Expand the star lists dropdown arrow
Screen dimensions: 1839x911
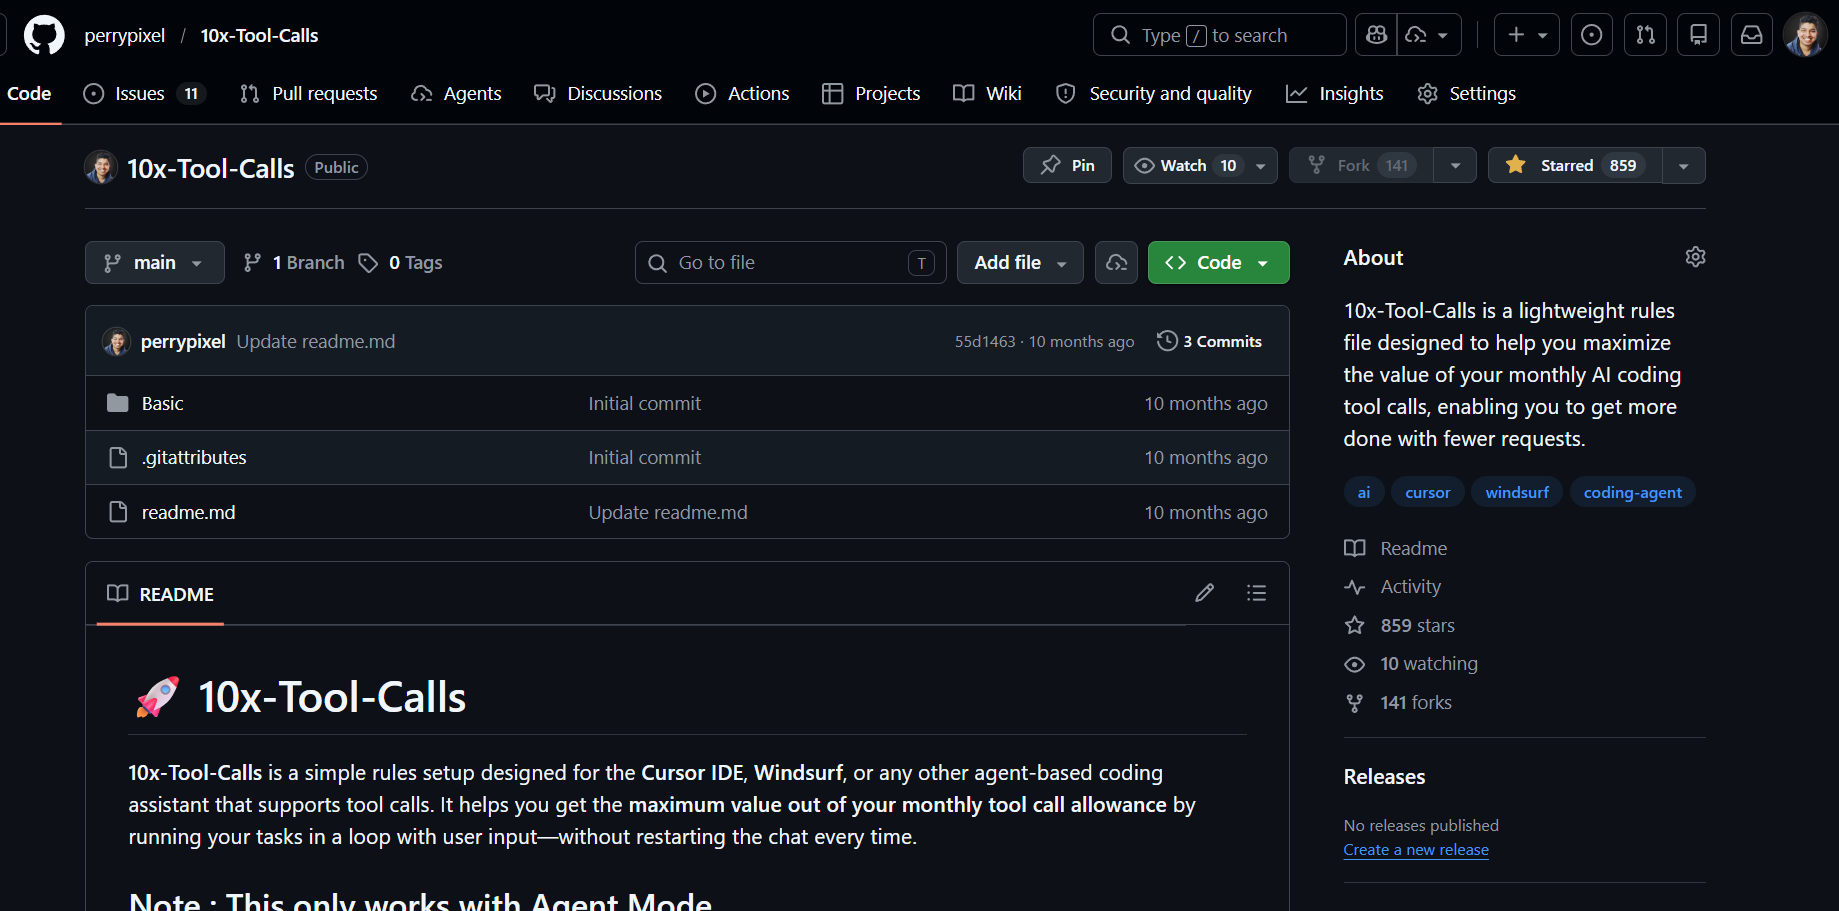tap(1684, 166)
